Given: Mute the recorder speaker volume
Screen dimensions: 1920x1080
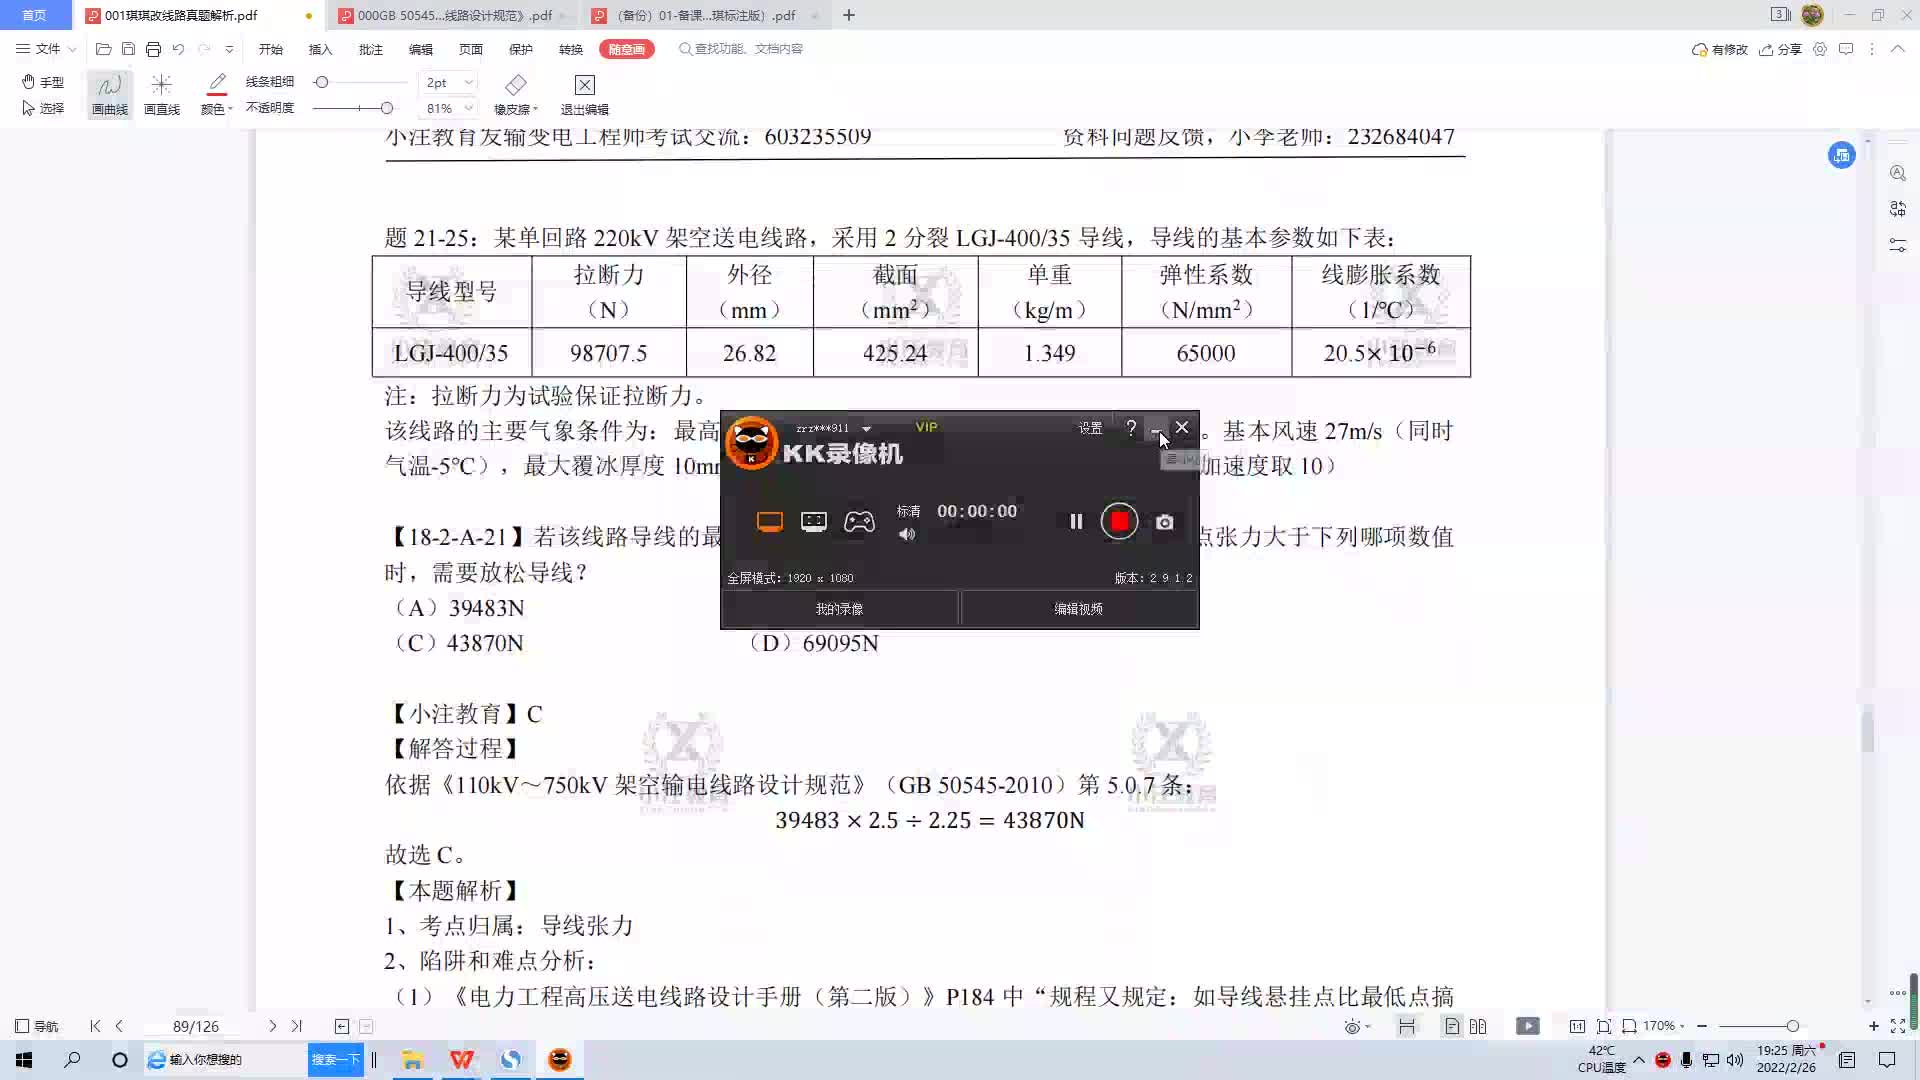Looking at the screenshot, I should 907,535.
